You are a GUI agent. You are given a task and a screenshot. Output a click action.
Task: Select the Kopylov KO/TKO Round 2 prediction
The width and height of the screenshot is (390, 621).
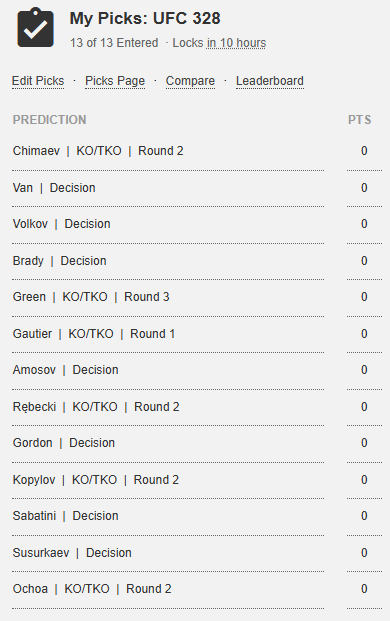[x=96, y=480]
